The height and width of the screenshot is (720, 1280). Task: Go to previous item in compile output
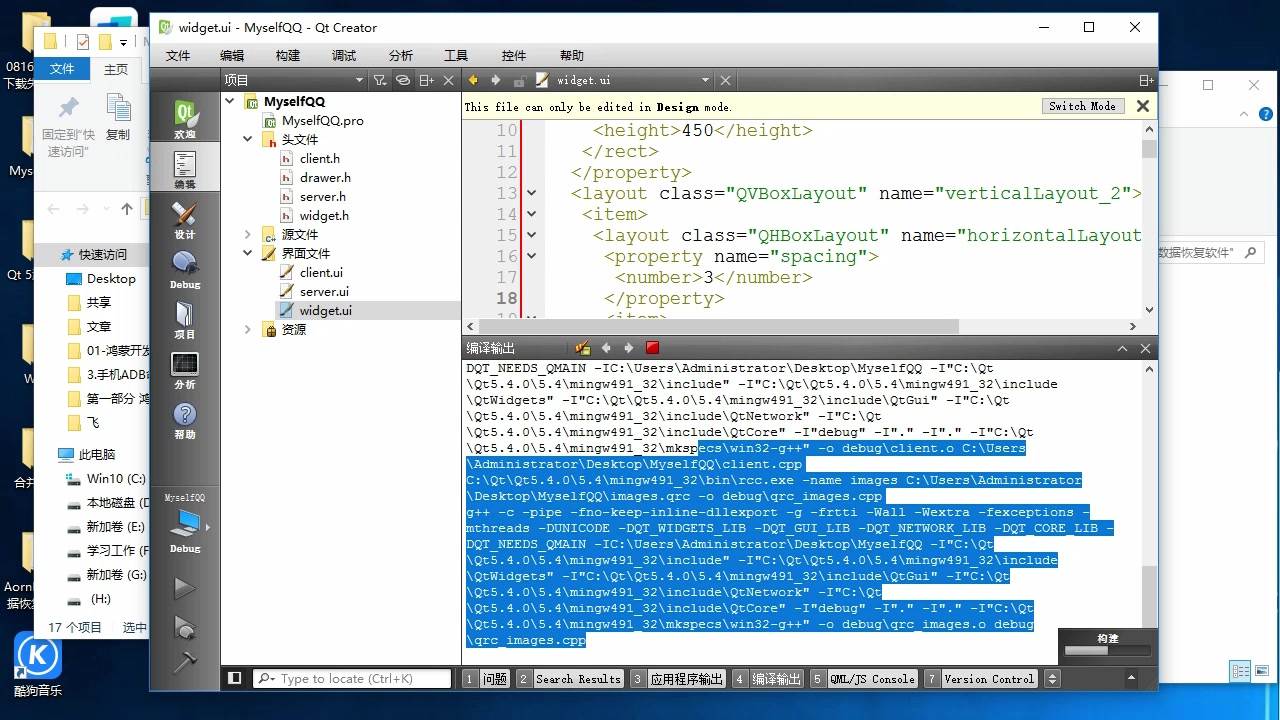point(606,348)
